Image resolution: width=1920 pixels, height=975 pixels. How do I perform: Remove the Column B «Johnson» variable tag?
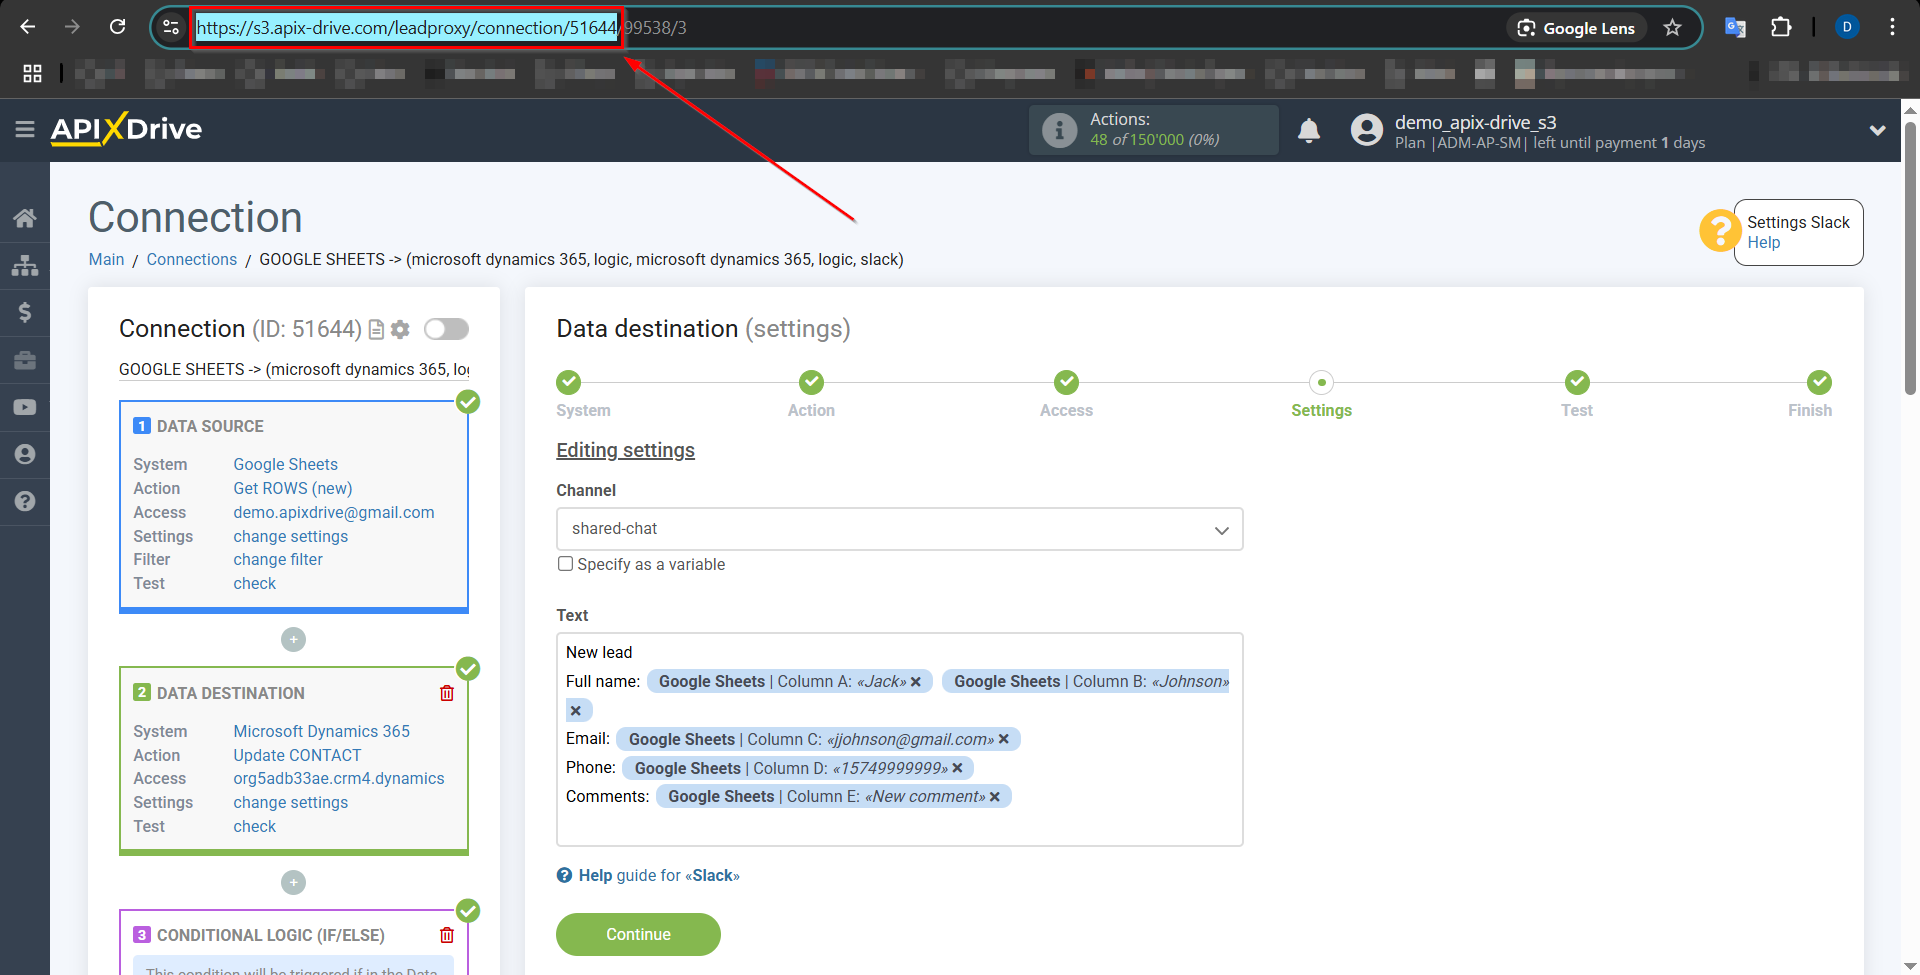coord(575,711)
